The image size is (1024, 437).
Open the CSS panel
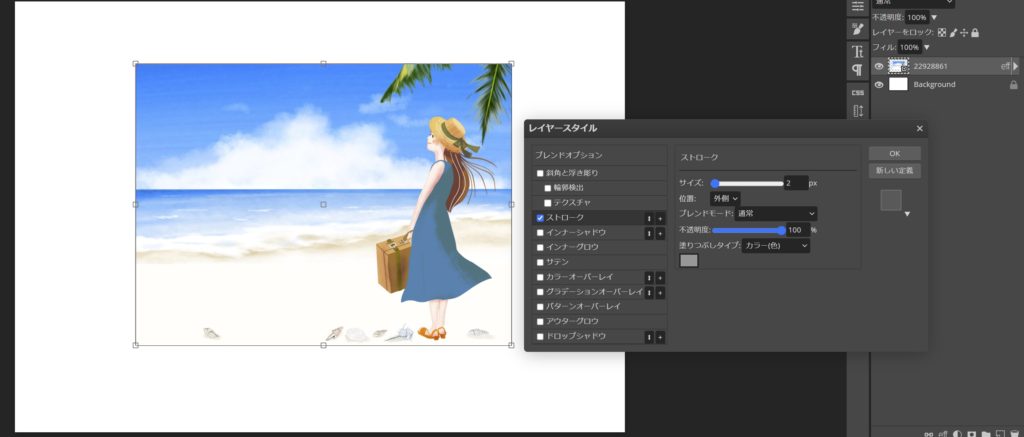857,92
